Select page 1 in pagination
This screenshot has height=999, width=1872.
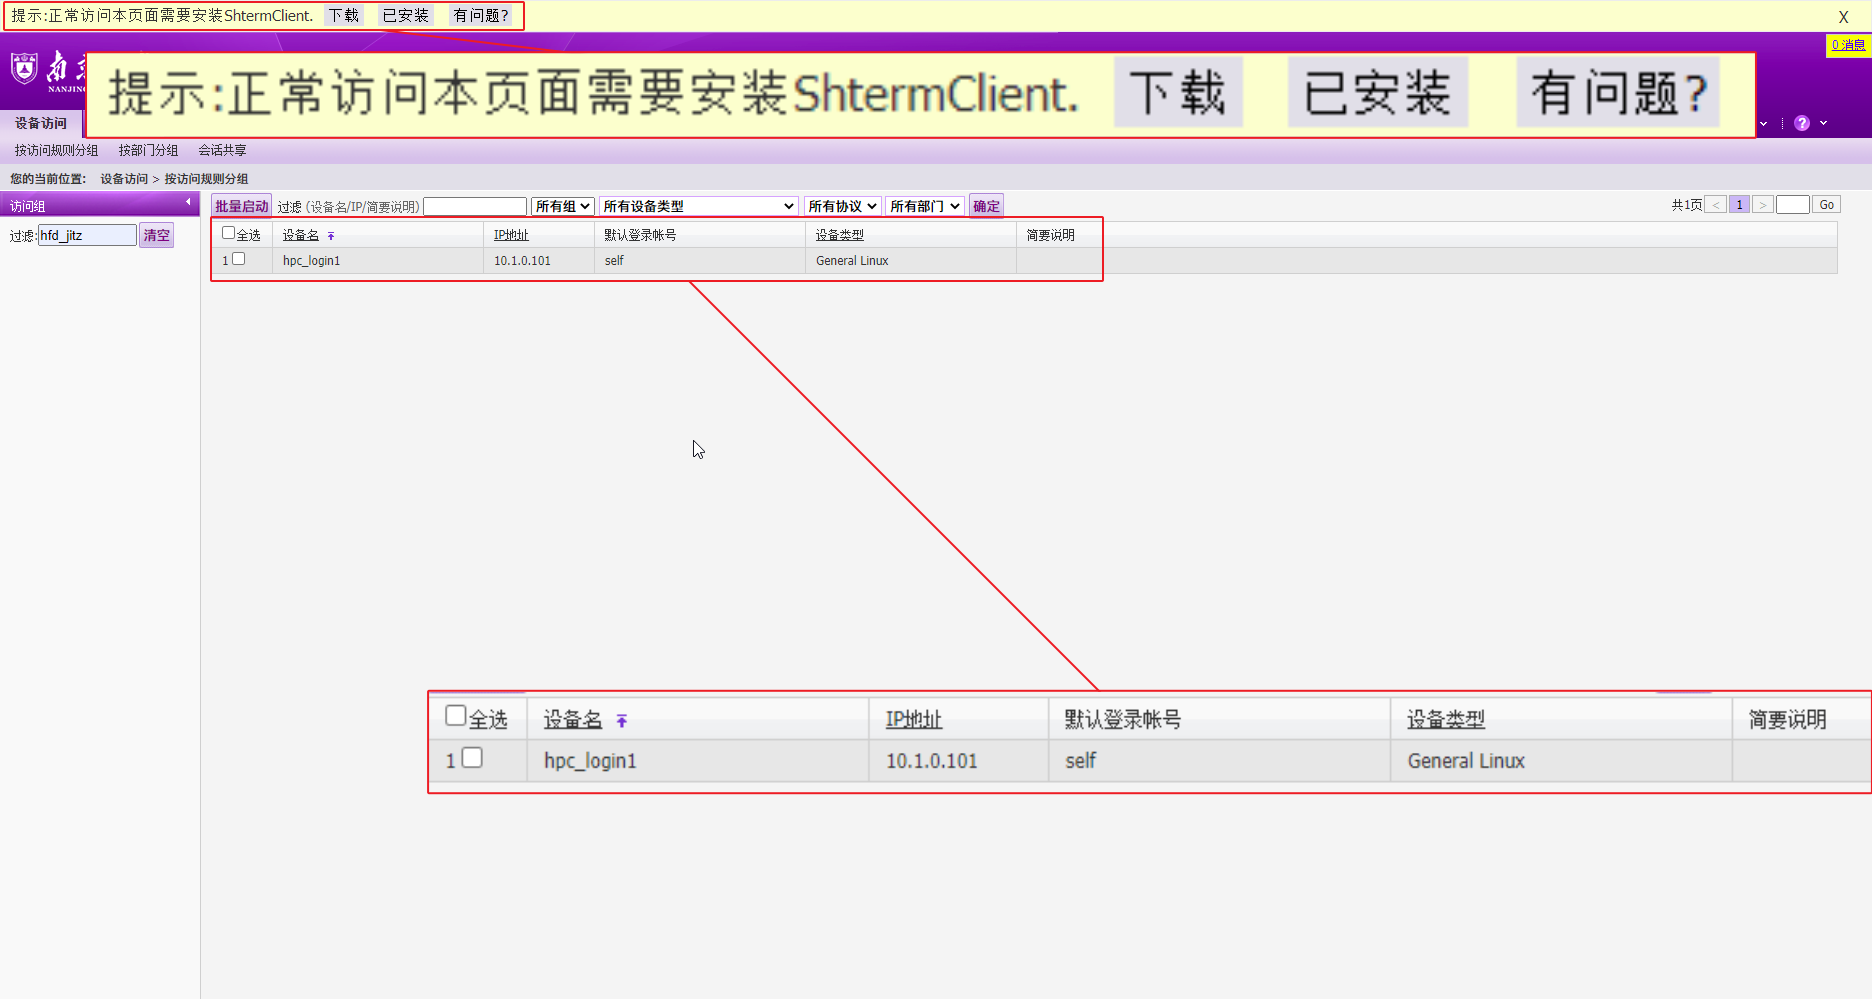pyautogui.click(x=1740, y=205)
